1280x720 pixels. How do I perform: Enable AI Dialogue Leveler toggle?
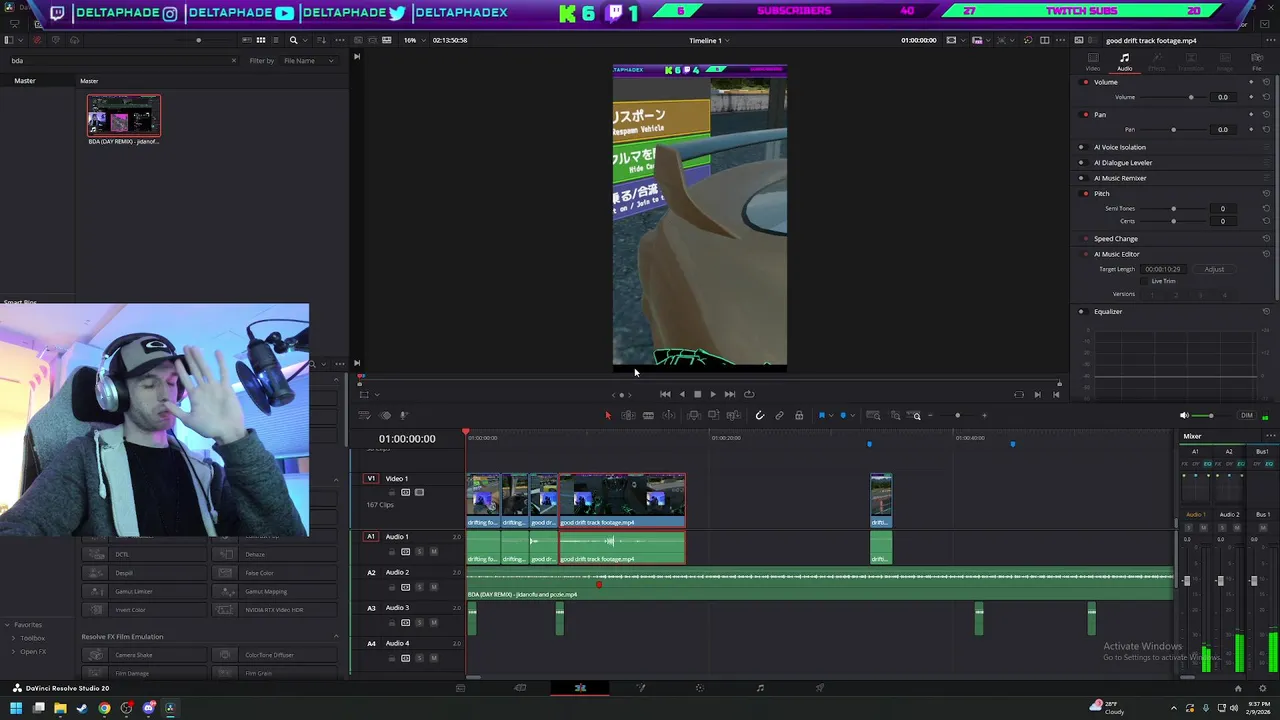(1081, 162)
